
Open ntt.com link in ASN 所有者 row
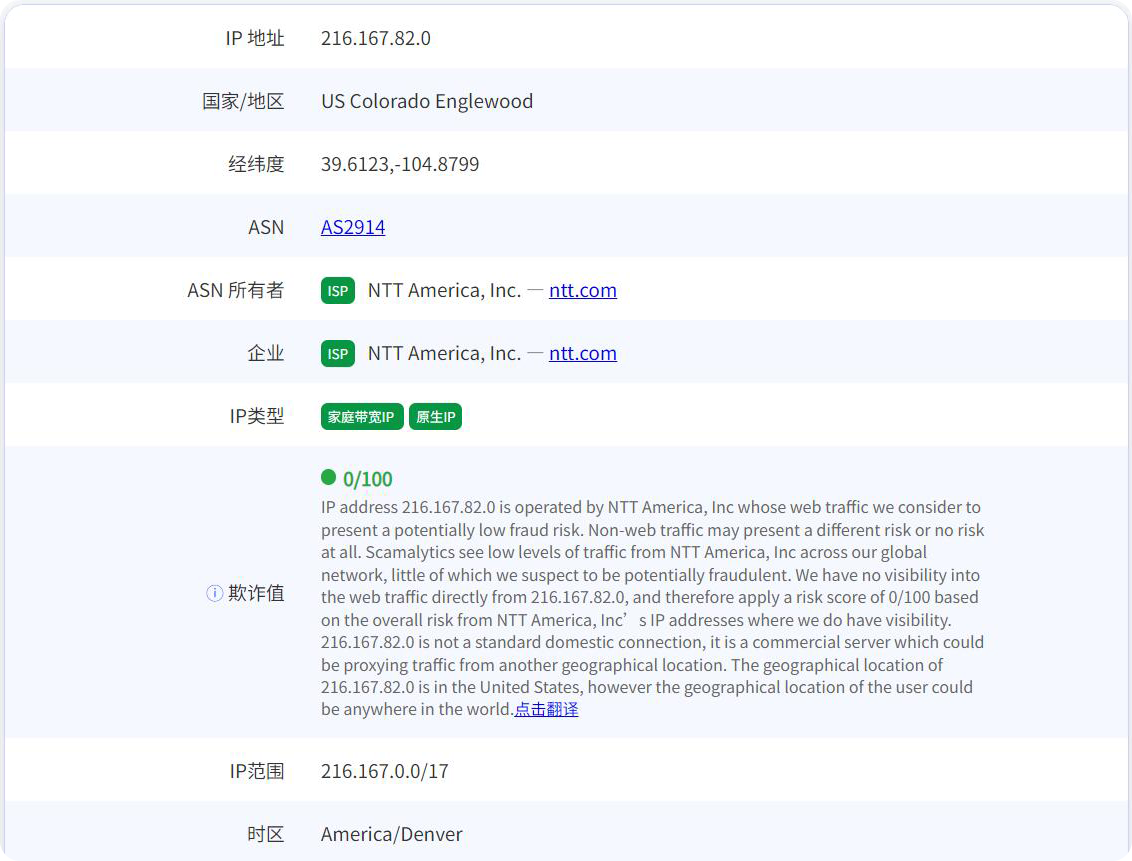click(582, 290)
